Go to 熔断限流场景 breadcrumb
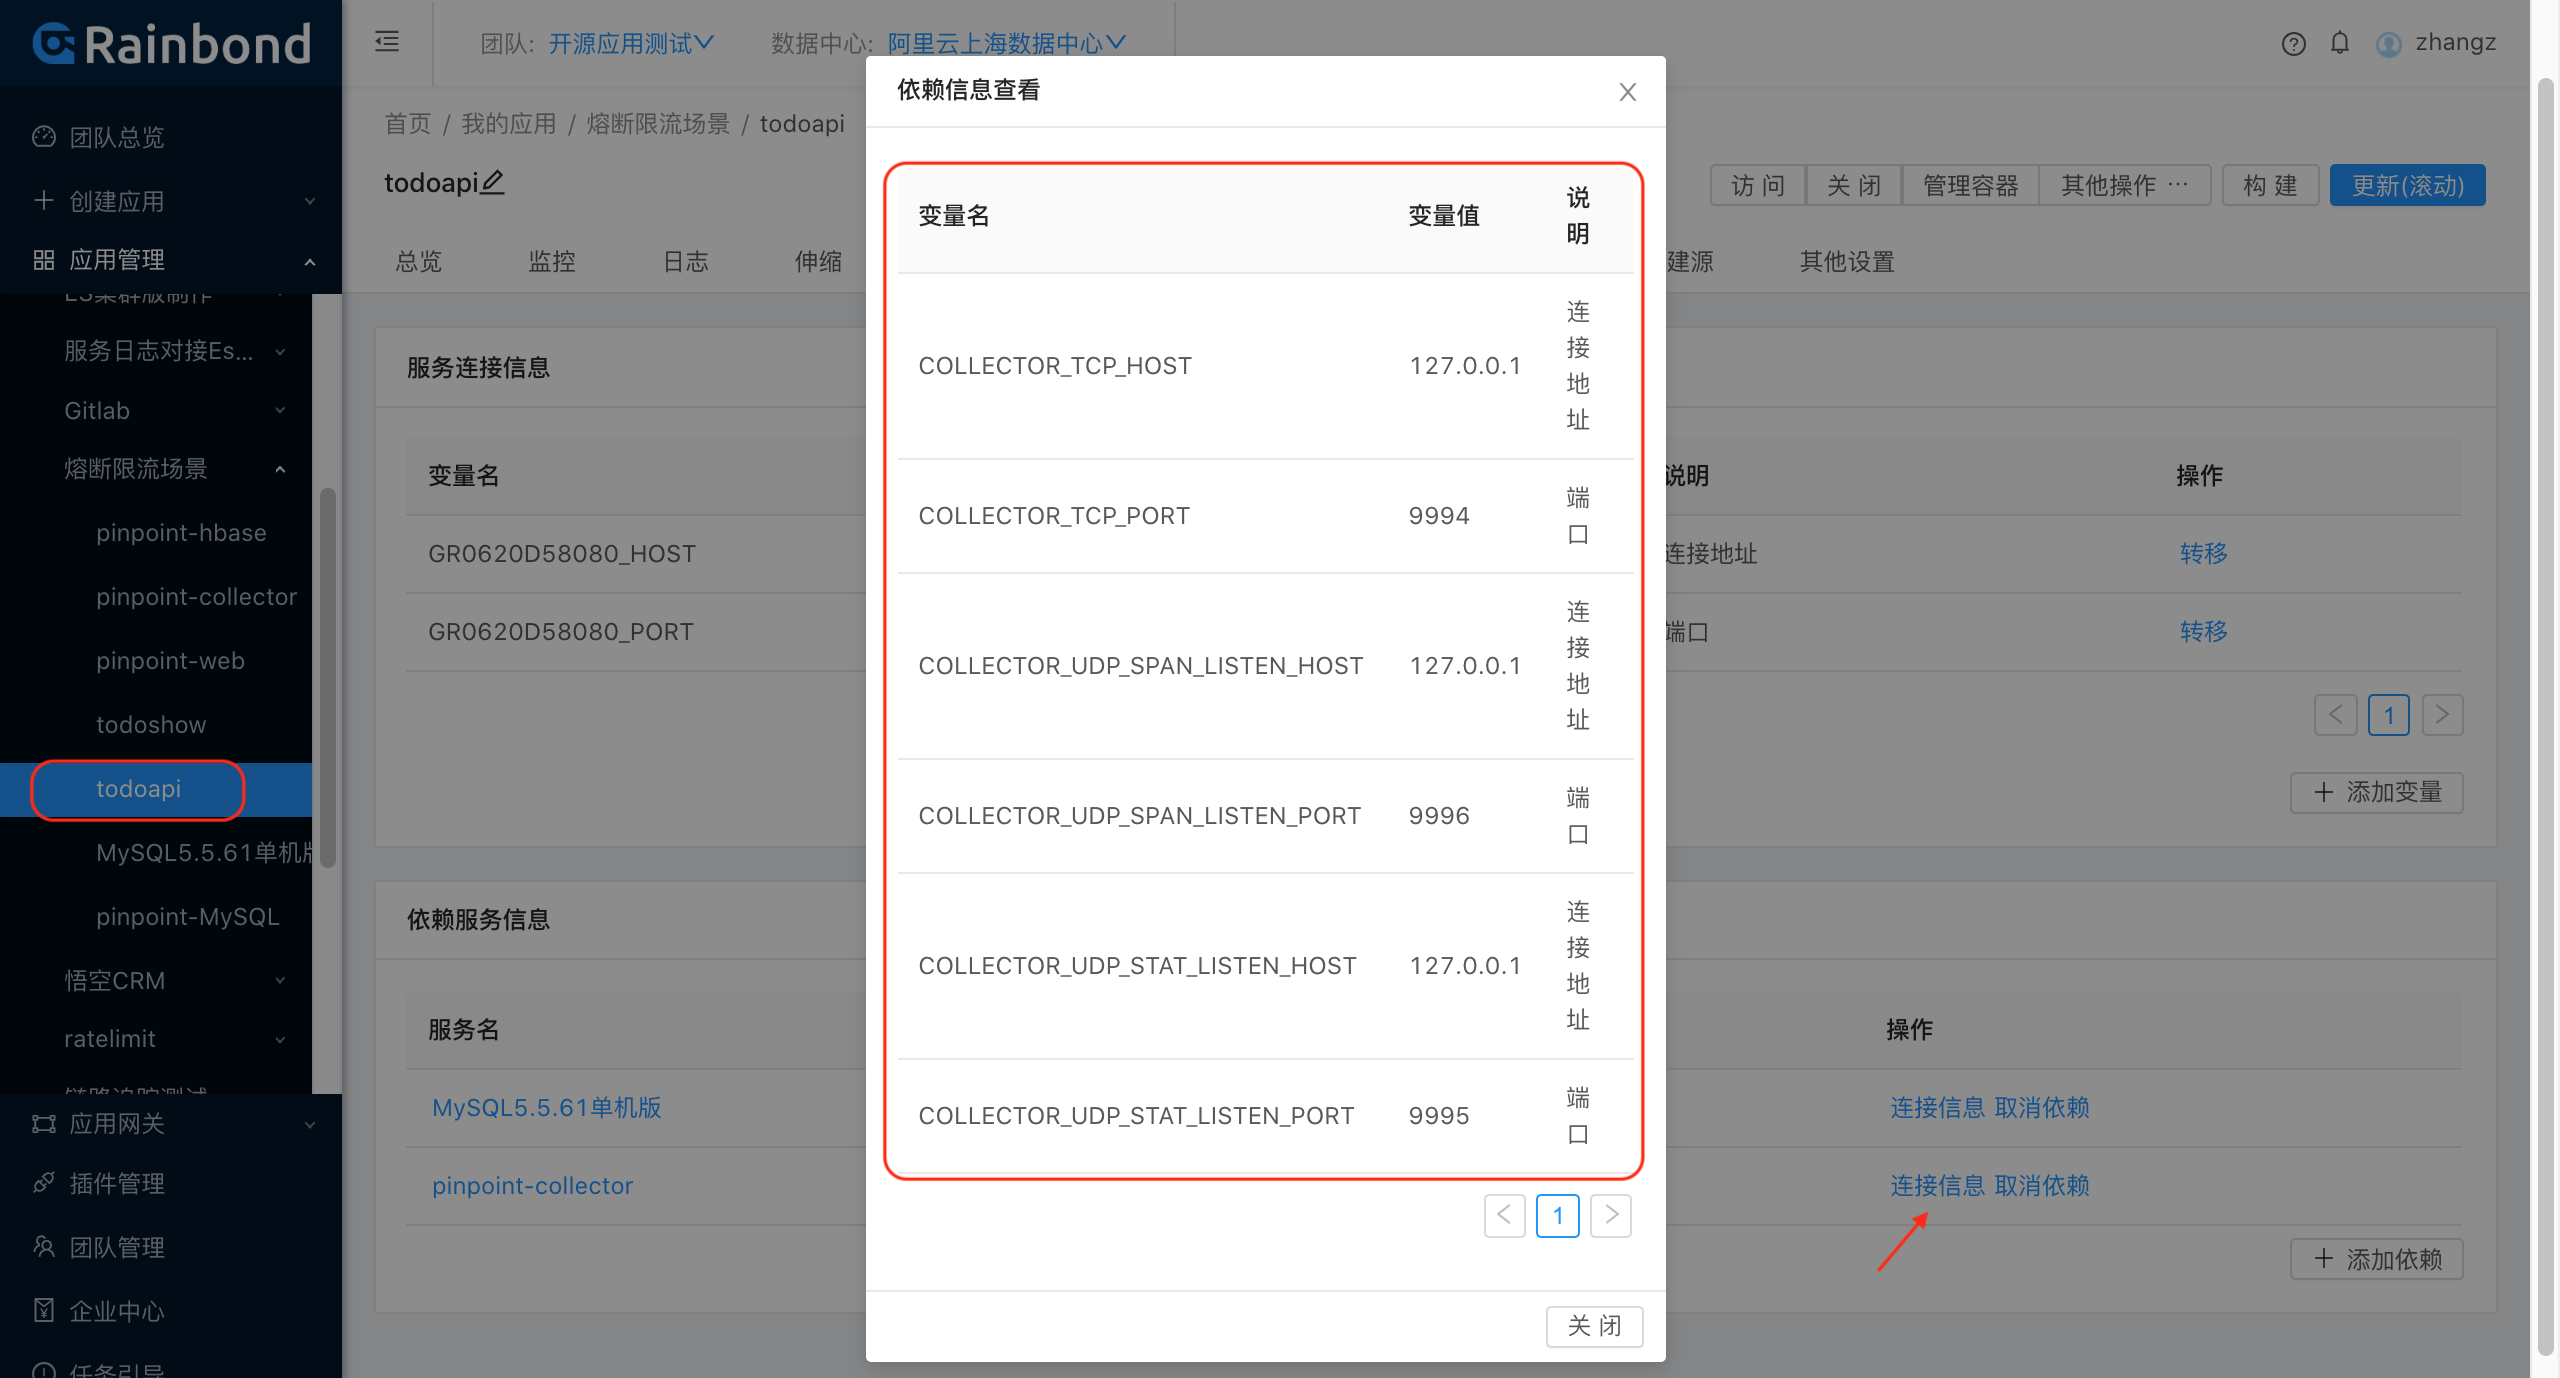2560x1378 pixels. click(x=658, y=124)
